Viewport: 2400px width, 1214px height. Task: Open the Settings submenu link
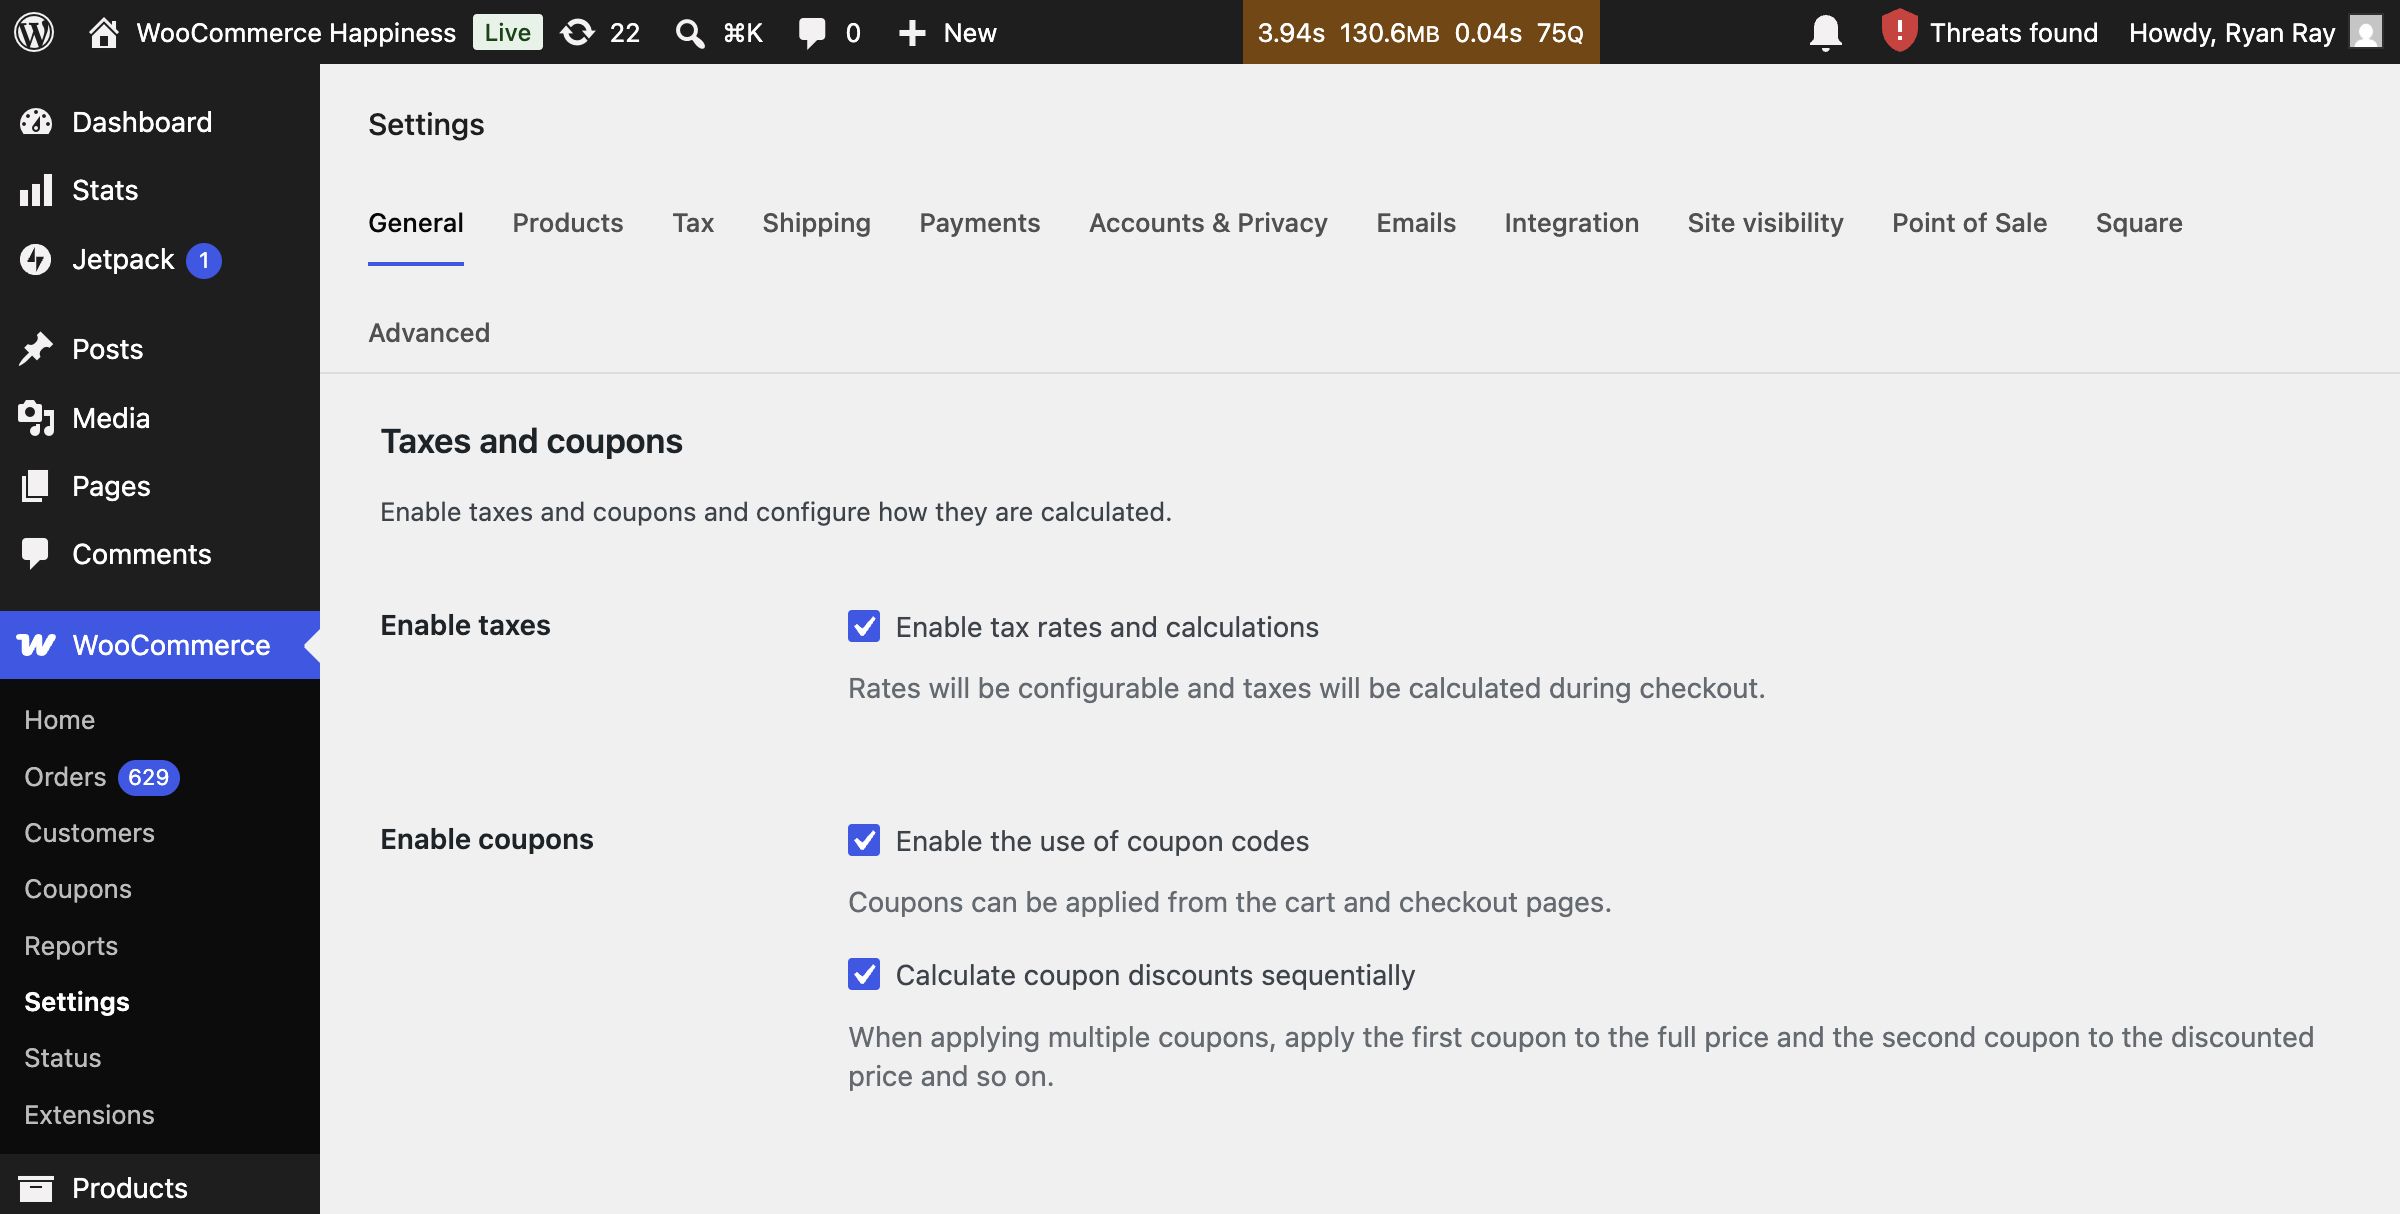(x=77, y=1002)
